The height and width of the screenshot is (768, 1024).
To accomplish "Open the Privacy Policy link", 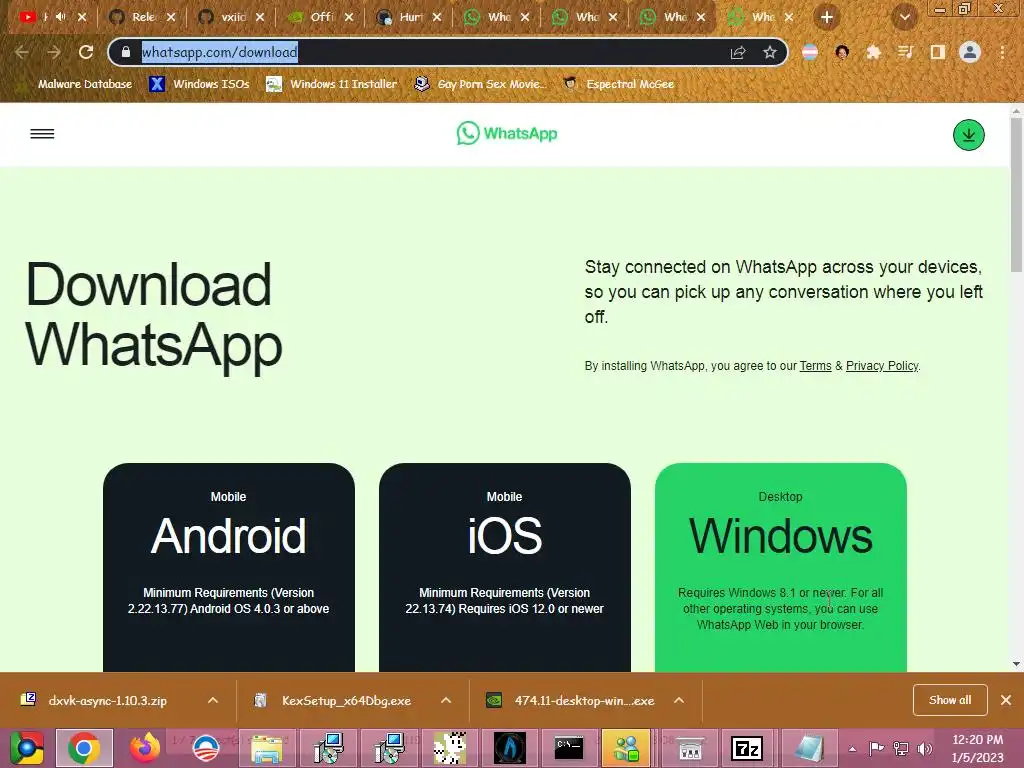I will point(882,366).
